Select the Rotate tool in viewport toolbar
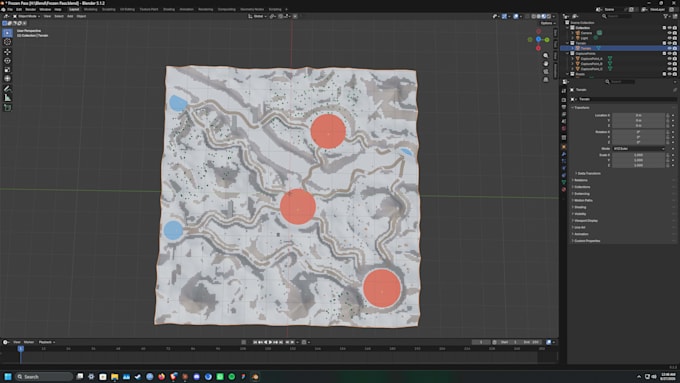Viewport: 680px width, 383px height. [x=7, y=61]
